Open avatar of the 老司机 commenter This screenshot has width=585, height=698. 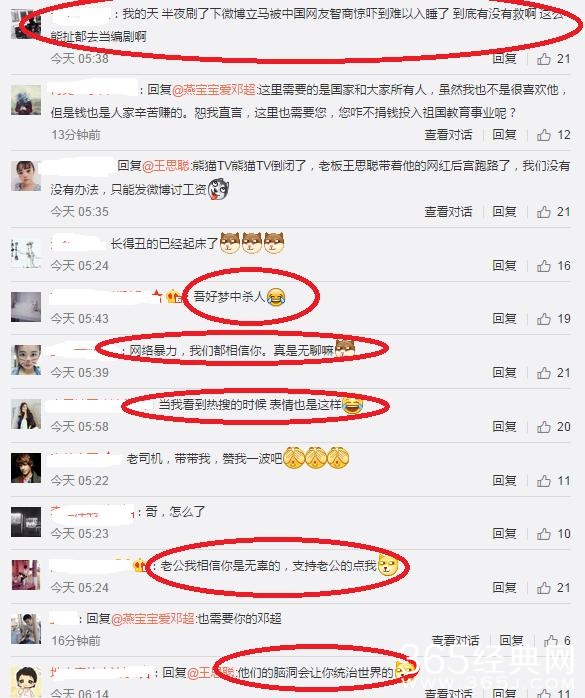26,468
